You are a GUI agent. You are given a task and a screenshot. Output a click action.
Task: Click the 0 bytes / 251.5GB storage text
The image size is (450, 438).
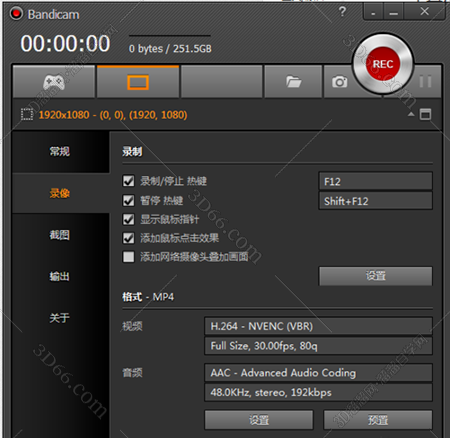point(170,49)
